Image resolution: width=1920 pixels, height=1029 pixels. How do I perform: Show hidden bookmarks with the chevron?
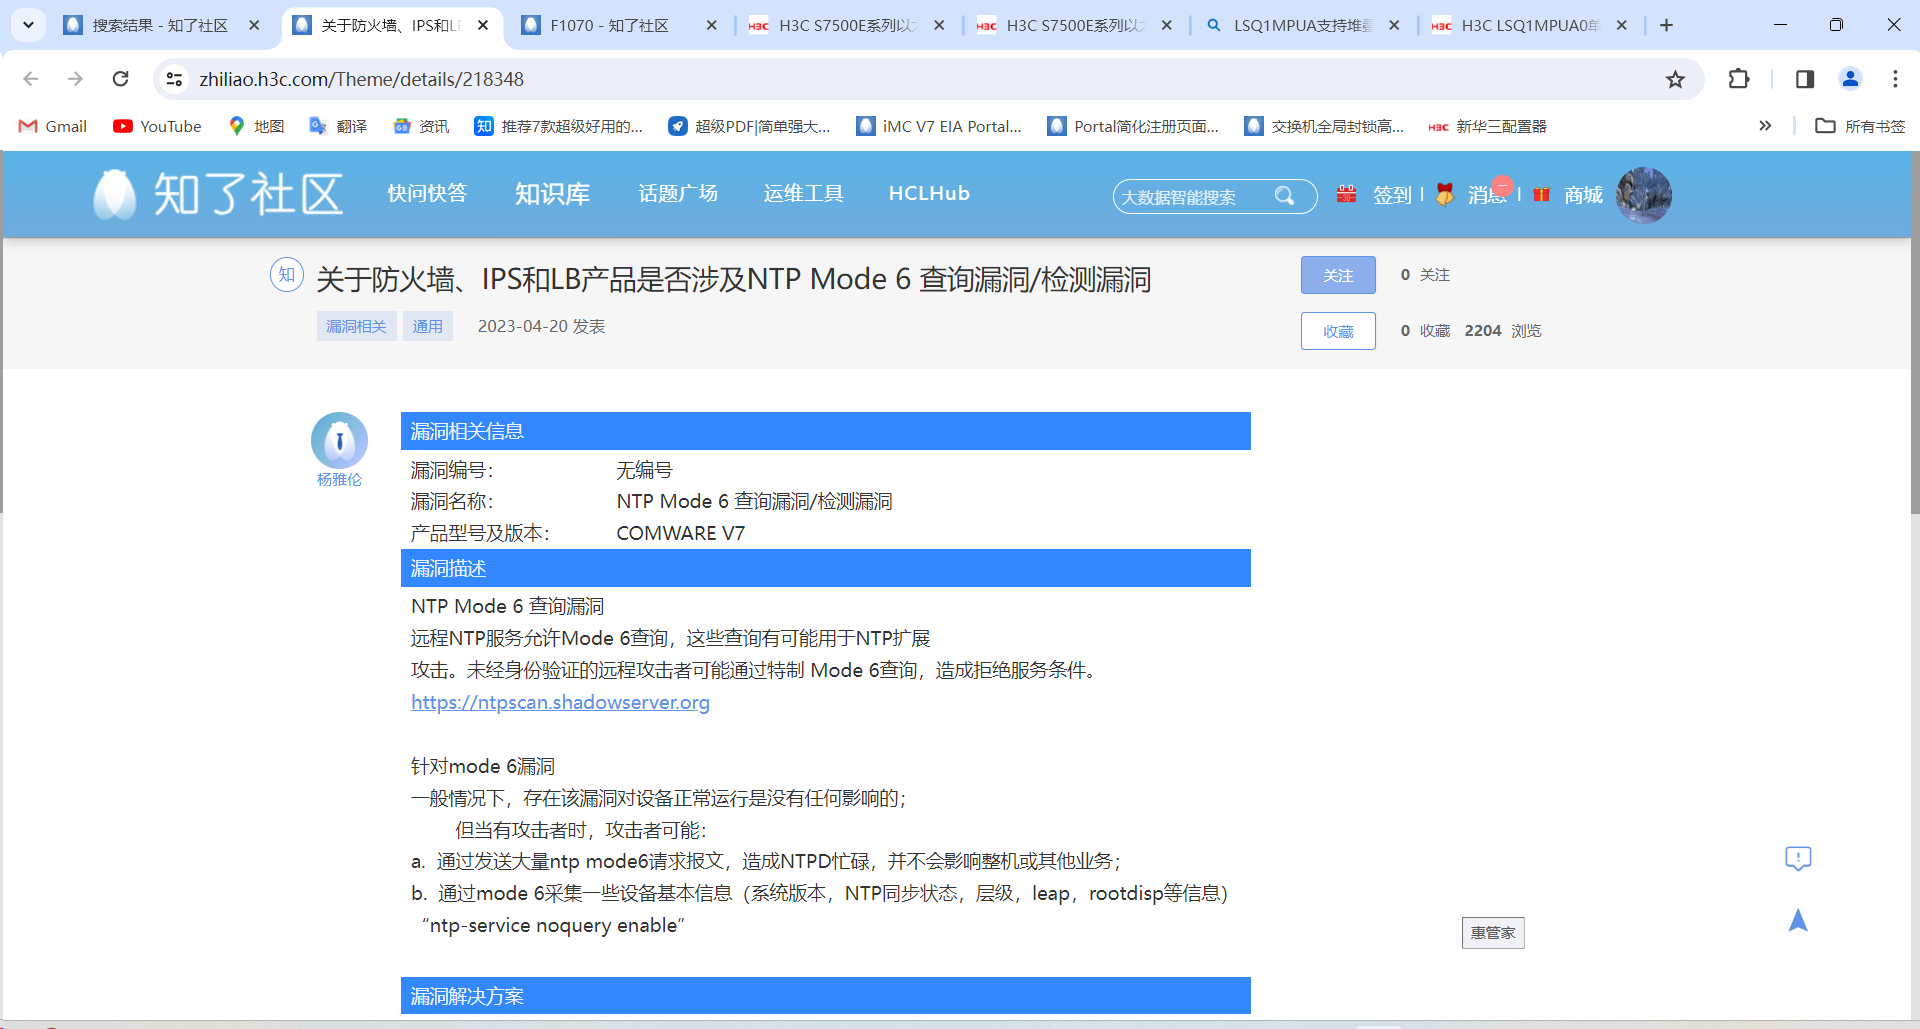(x=1765, y=126)
